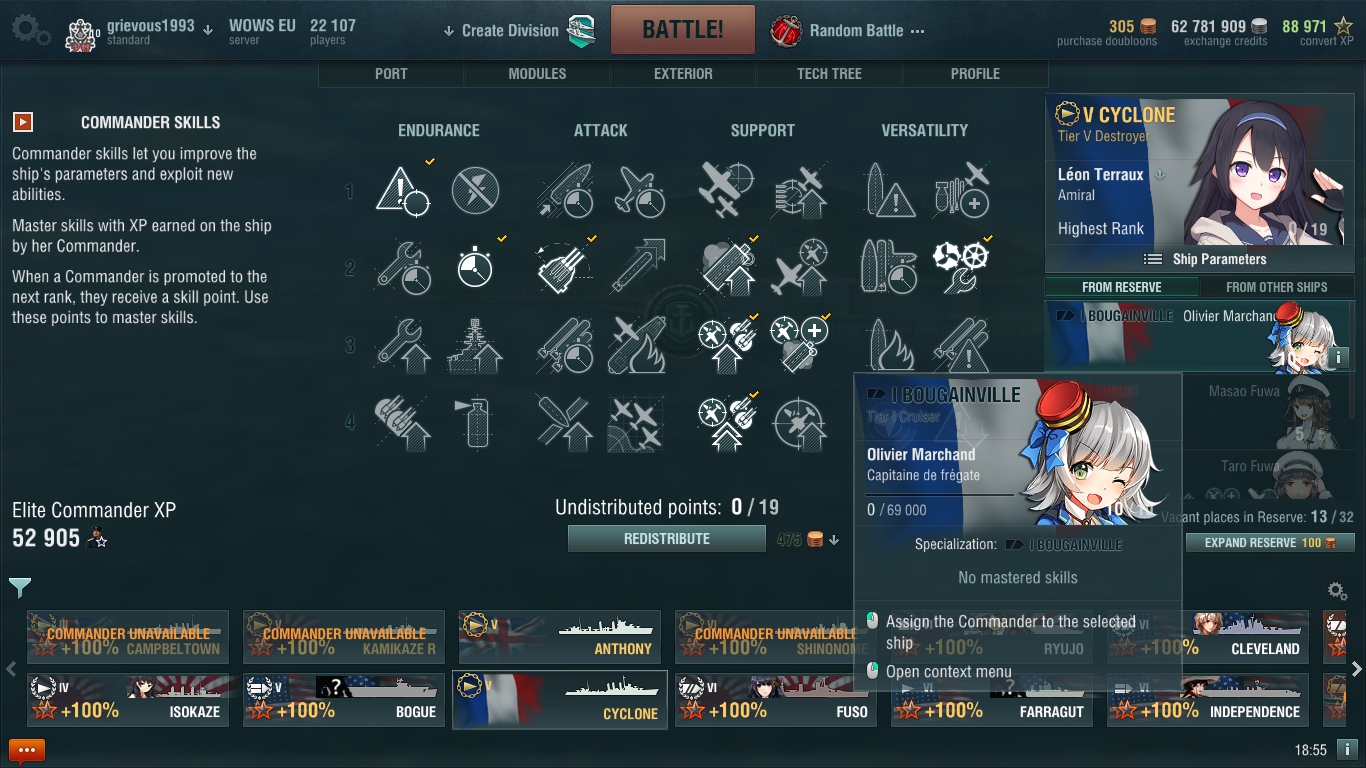The width and height of the screenshot is (1366, 768).
Task: Click the commander skills video play icon
Action: coord(22,122)
